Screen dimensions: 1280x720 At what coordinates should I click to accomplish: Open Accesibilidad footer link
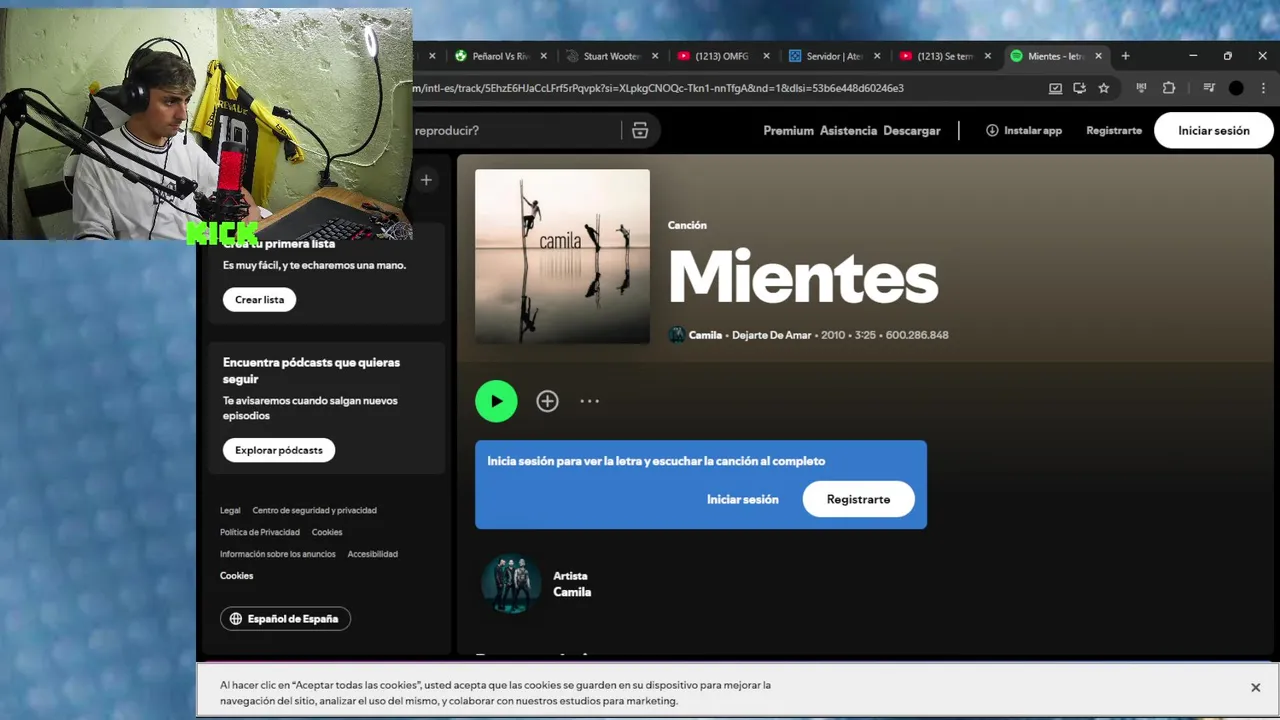(372, 554)
